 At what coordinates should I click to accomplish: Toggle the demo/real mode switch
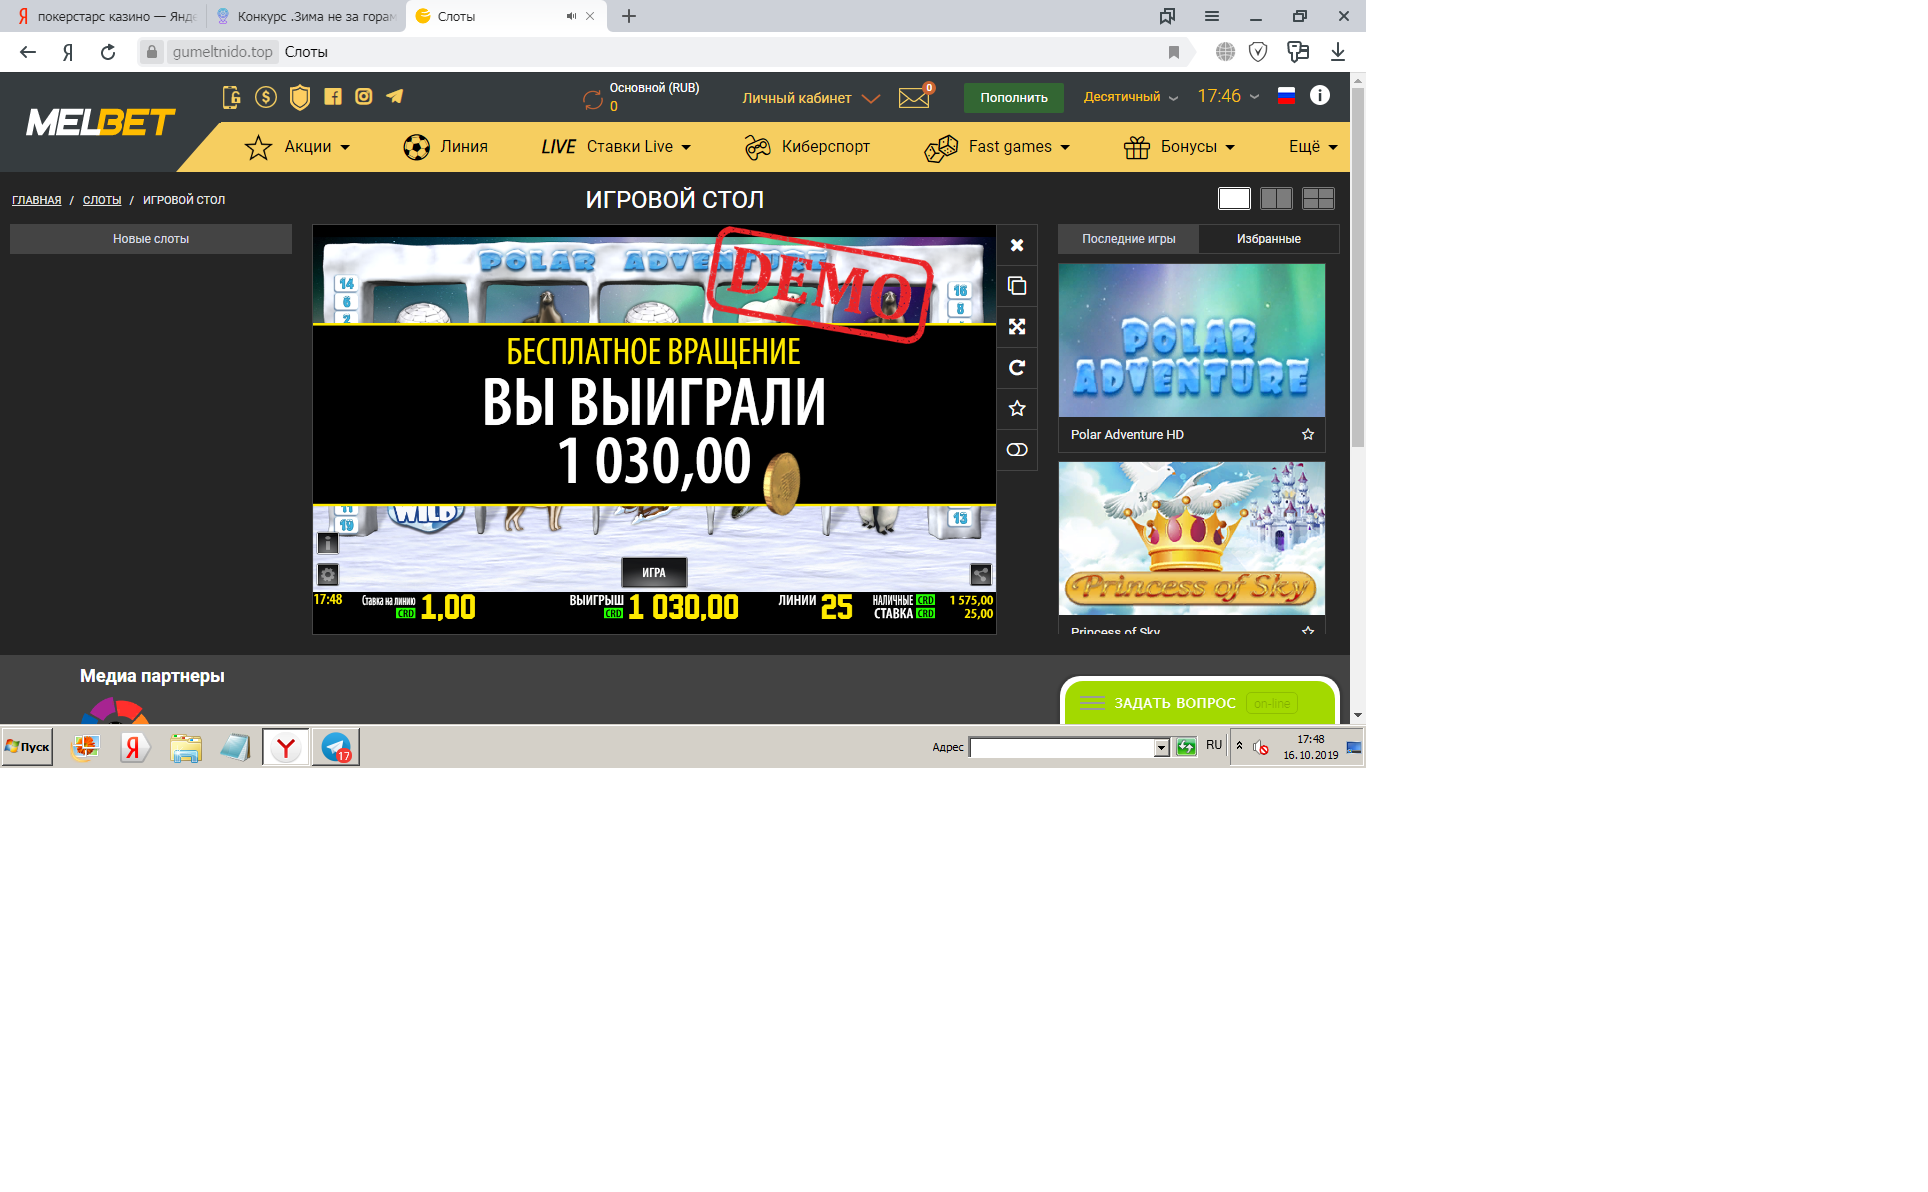pos(1017,450)
